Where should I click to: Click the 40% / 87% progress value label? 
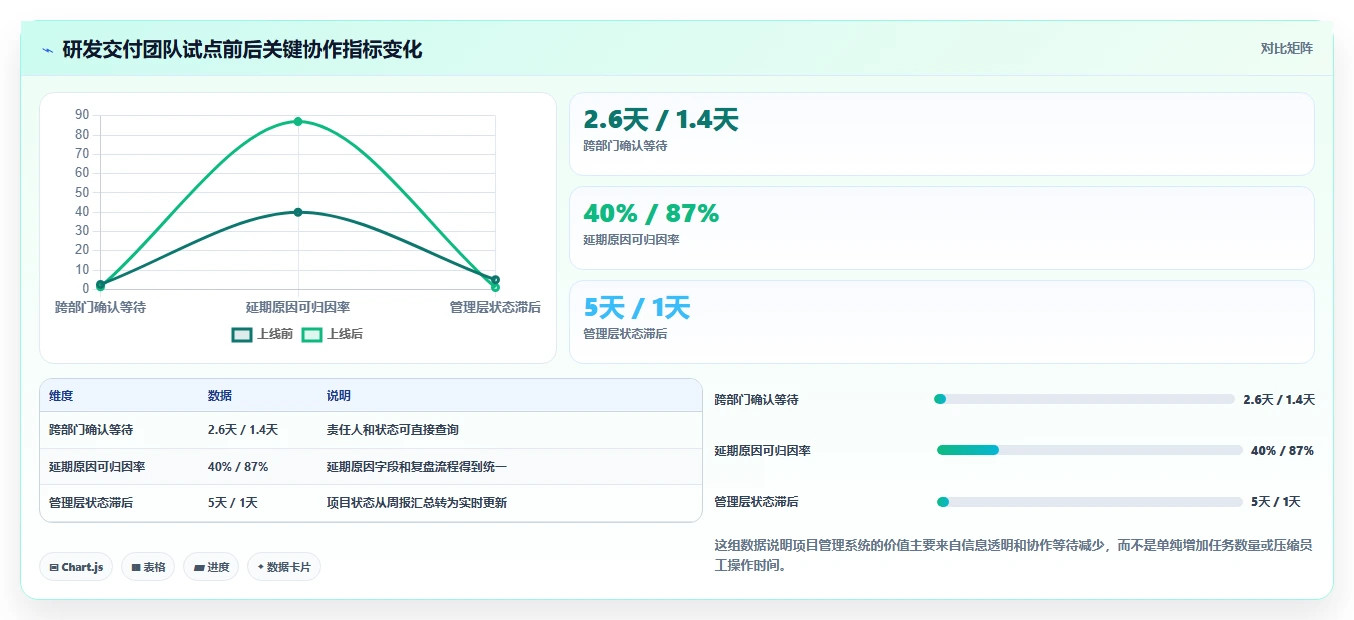1282,451
